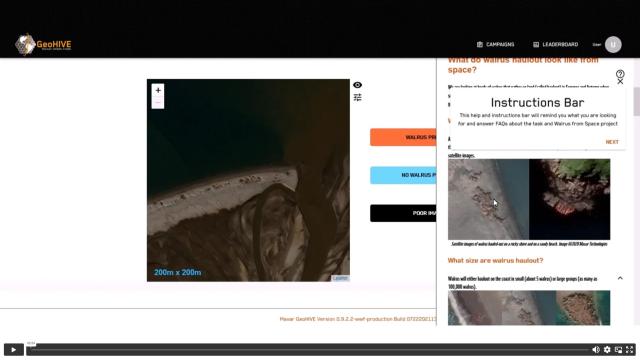
Task: Mute the video volume
Action: (x=596, y=350)
